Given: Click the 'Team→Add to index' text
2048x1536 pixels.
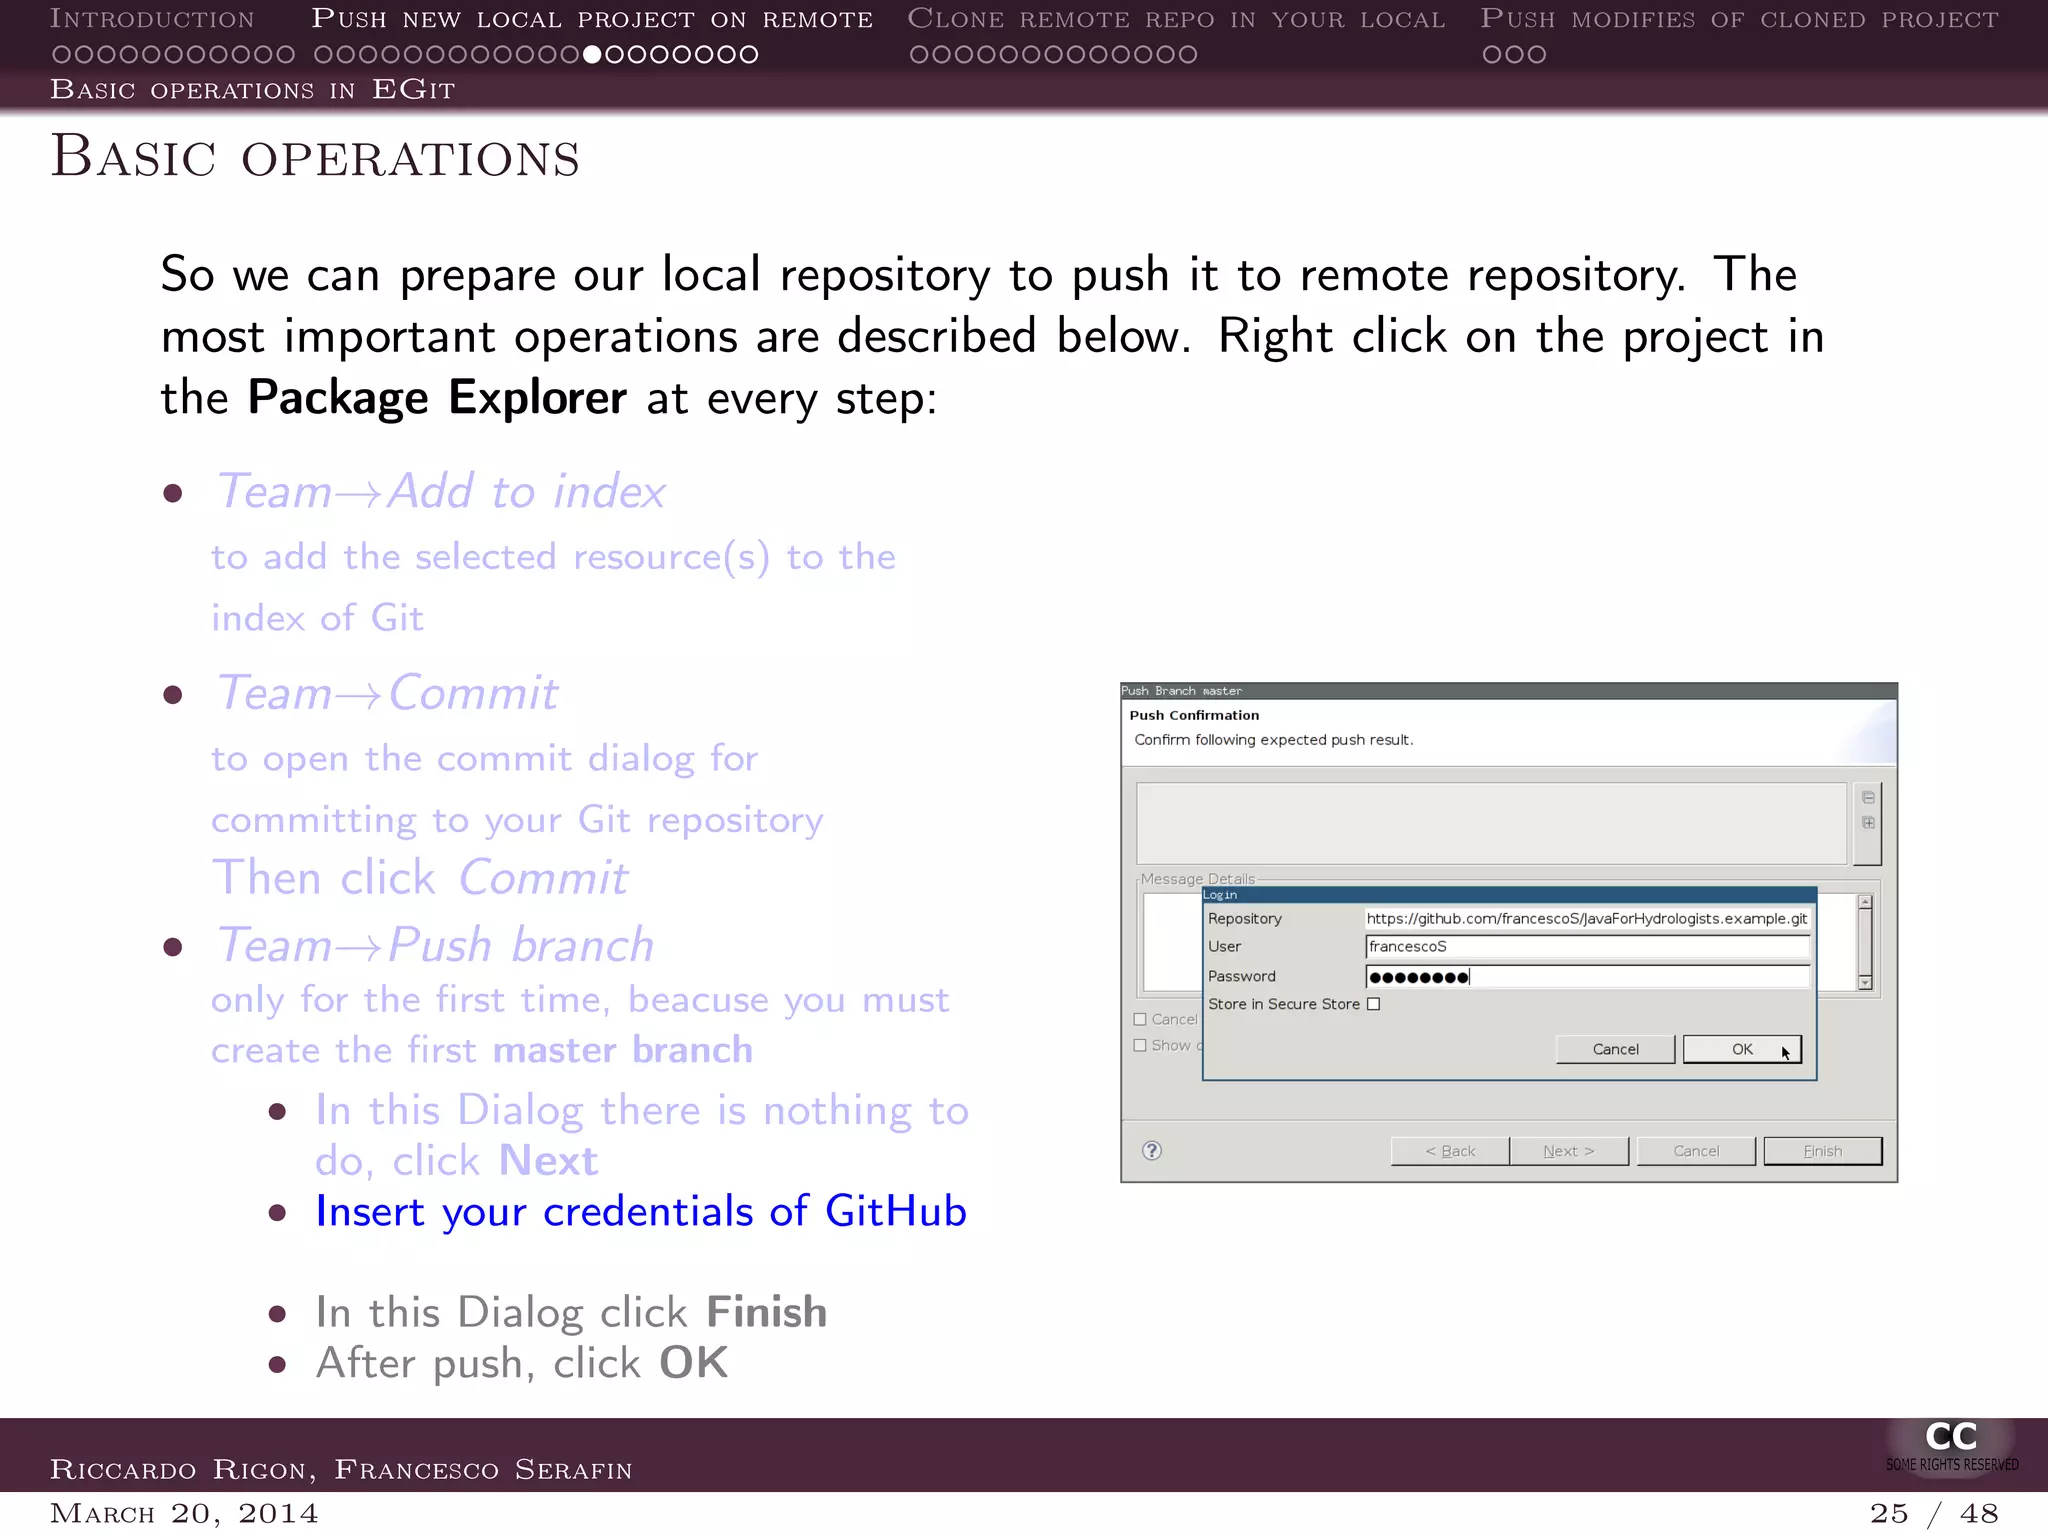Looking at the screenshot, I should click(441, 492).
